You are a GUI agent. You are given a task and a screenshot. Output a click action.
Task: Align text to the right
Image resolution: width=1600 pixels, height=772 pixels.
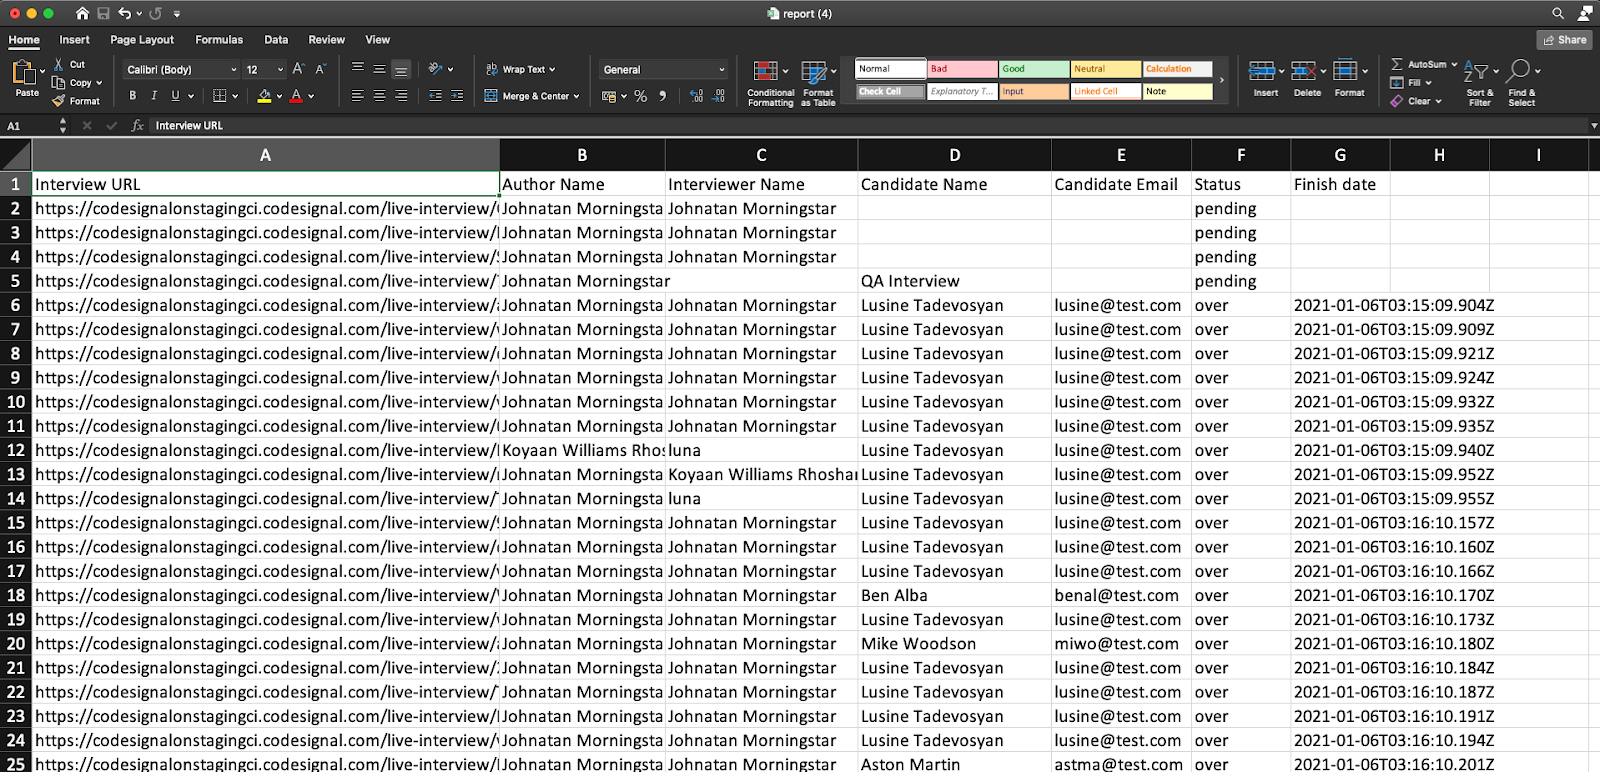401,96
